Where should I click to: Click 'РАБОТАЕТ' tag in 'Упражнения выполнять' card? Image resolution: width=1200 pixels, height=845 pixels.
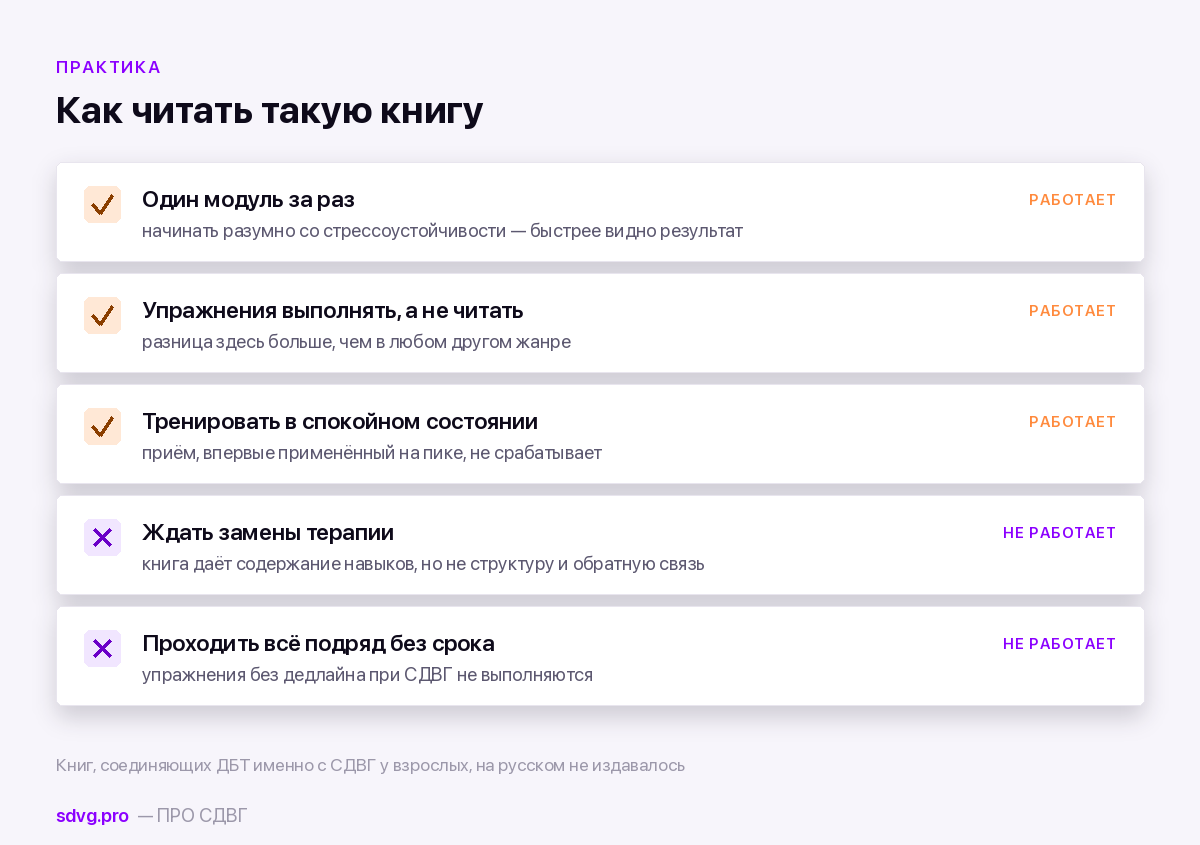coord(1072,311)
